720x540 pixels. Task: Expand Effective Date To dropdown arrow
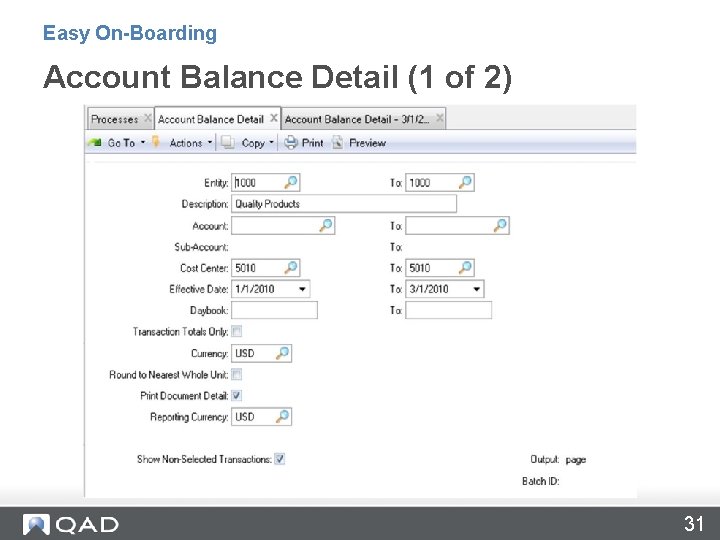[477, 289]
